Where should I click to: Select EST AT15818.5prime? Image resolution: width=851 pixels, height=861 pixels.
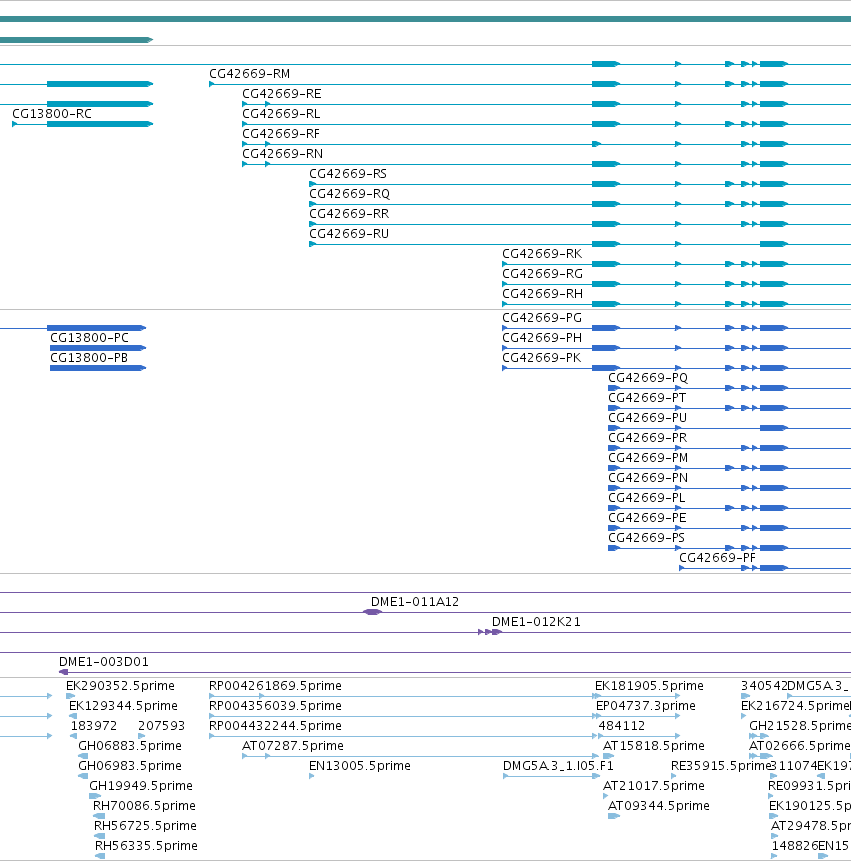point(653,746)
